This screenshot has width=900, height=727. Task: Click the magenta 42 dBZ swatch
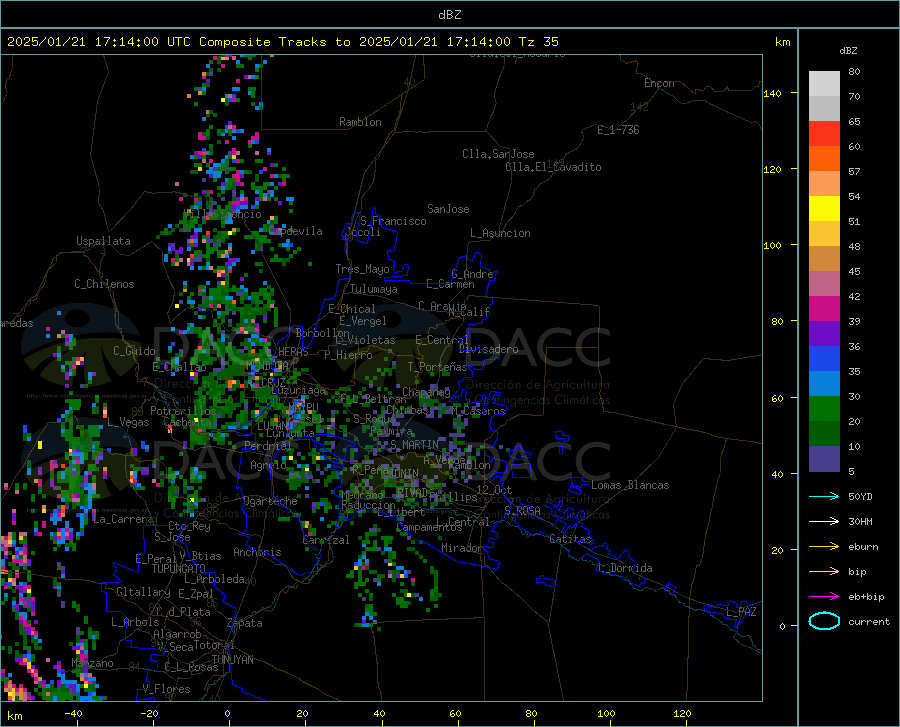(x=824, y=309)
